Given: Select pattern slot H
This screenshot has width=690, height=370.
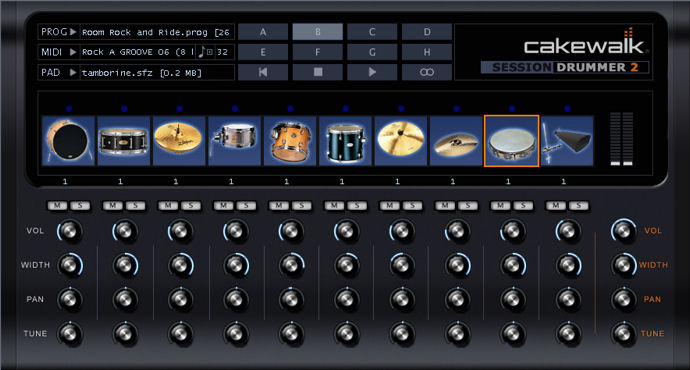Looking at the screenshot, I should (x=427, y=52).
